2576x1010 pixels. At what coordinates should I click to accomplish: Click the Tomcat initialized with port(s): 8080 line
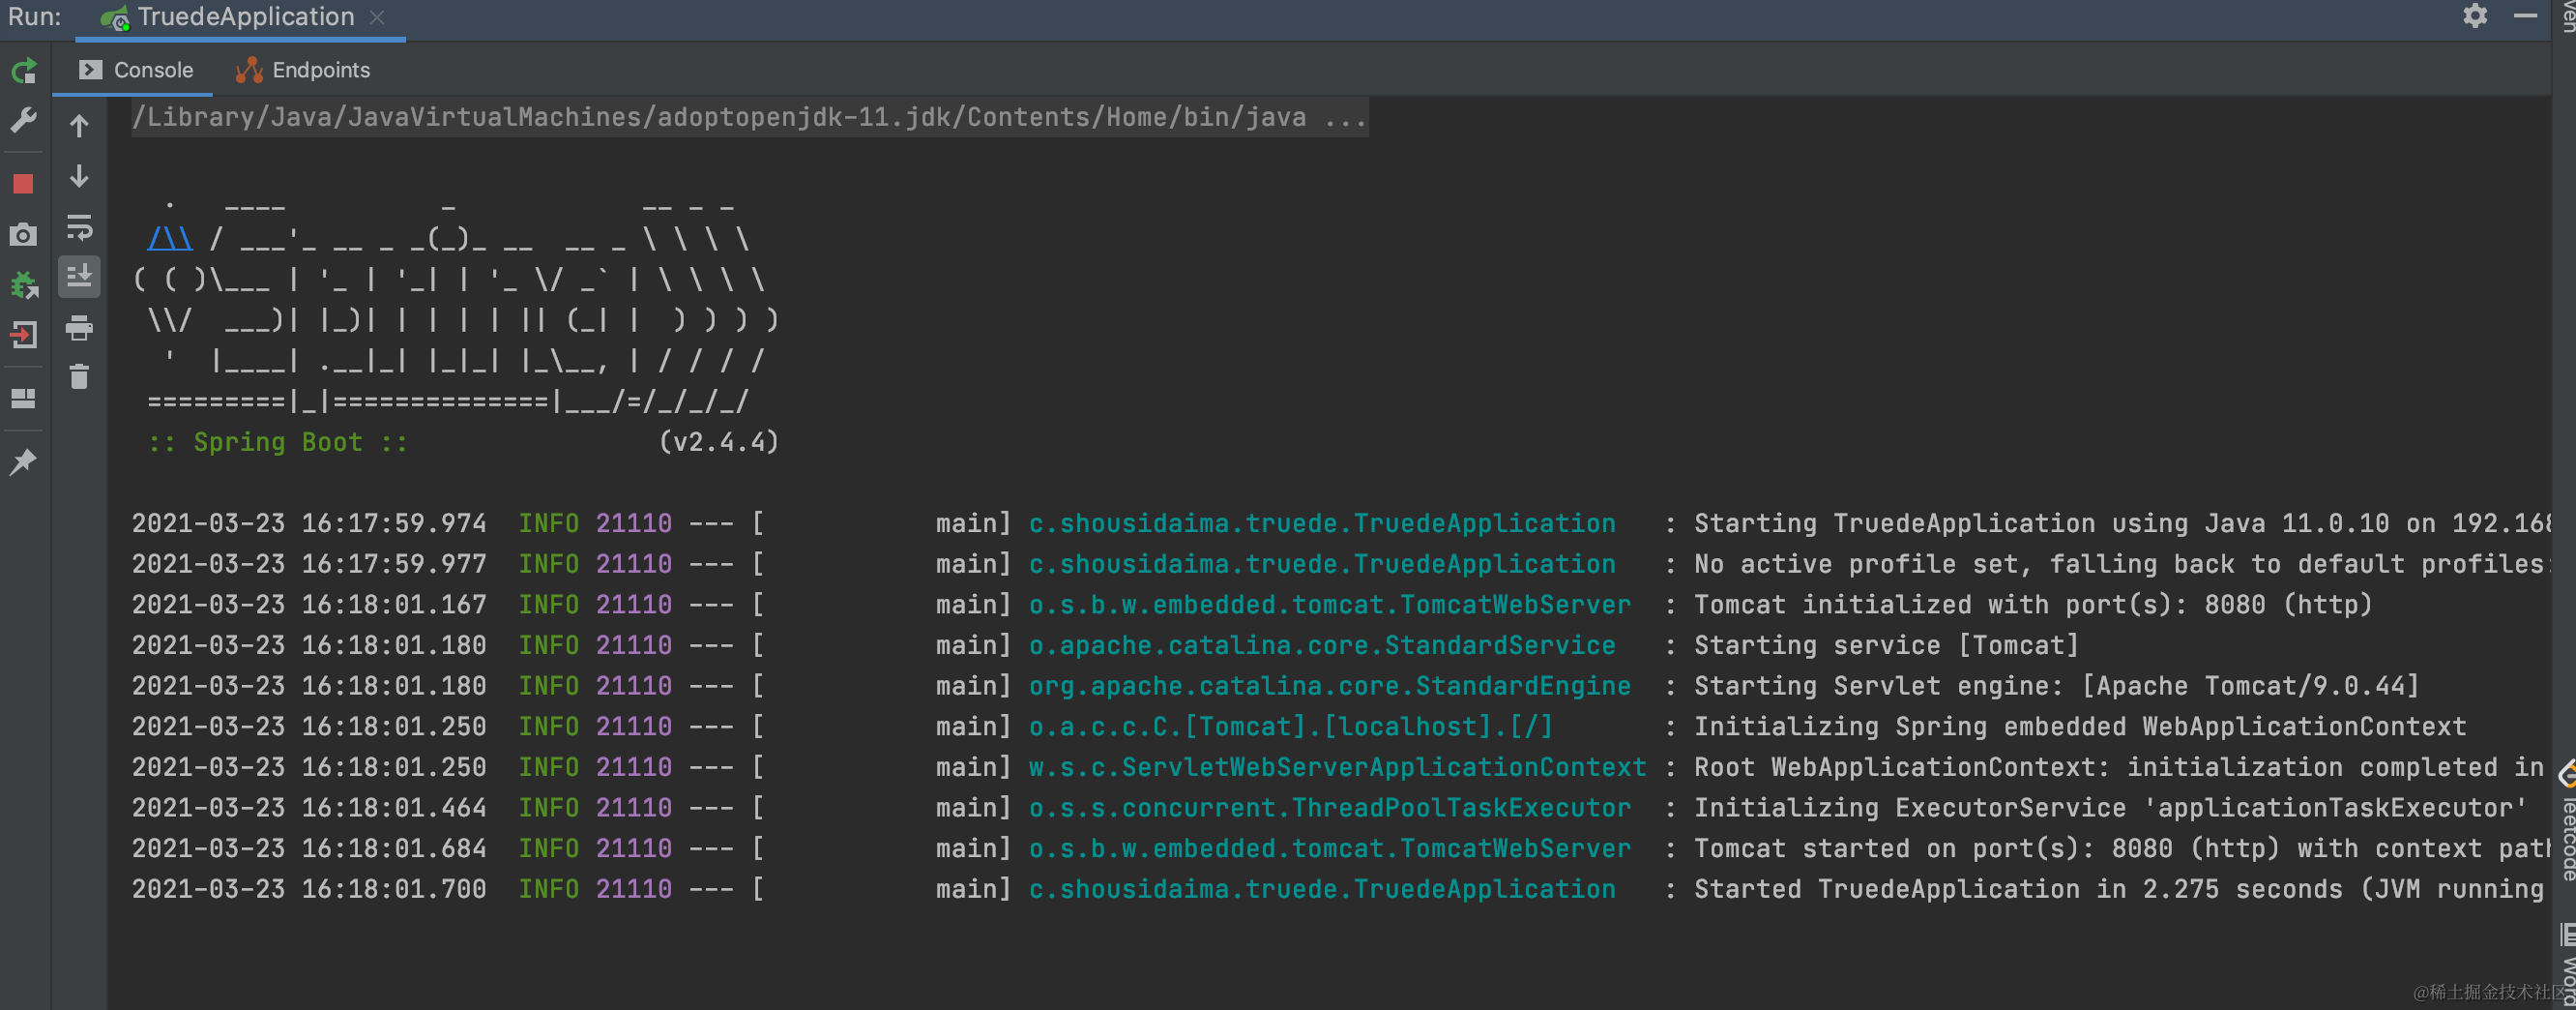(2033, 605)
